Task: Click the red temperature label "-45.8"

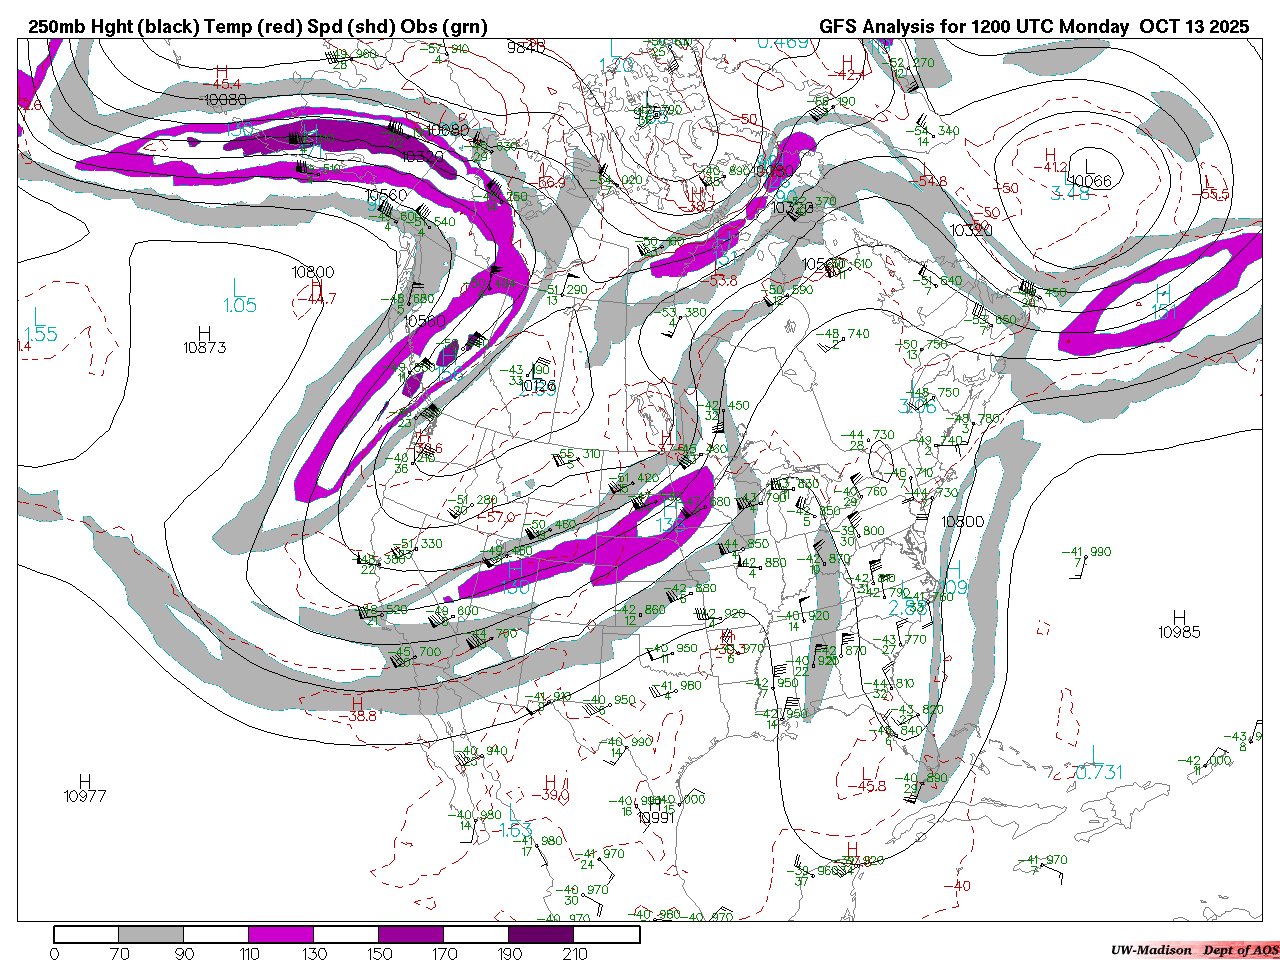Action: (x=866, y=786)
